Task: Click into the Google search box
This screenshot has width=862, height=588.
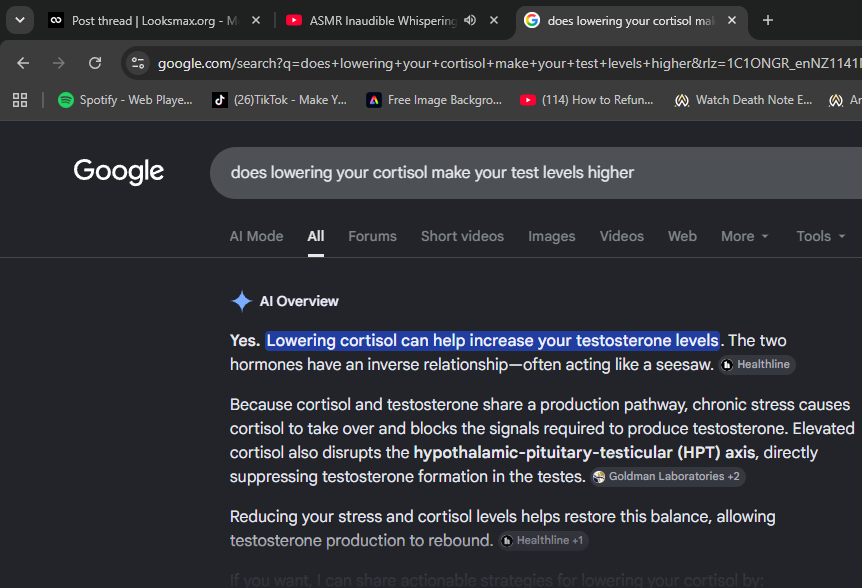Action: 536,173
